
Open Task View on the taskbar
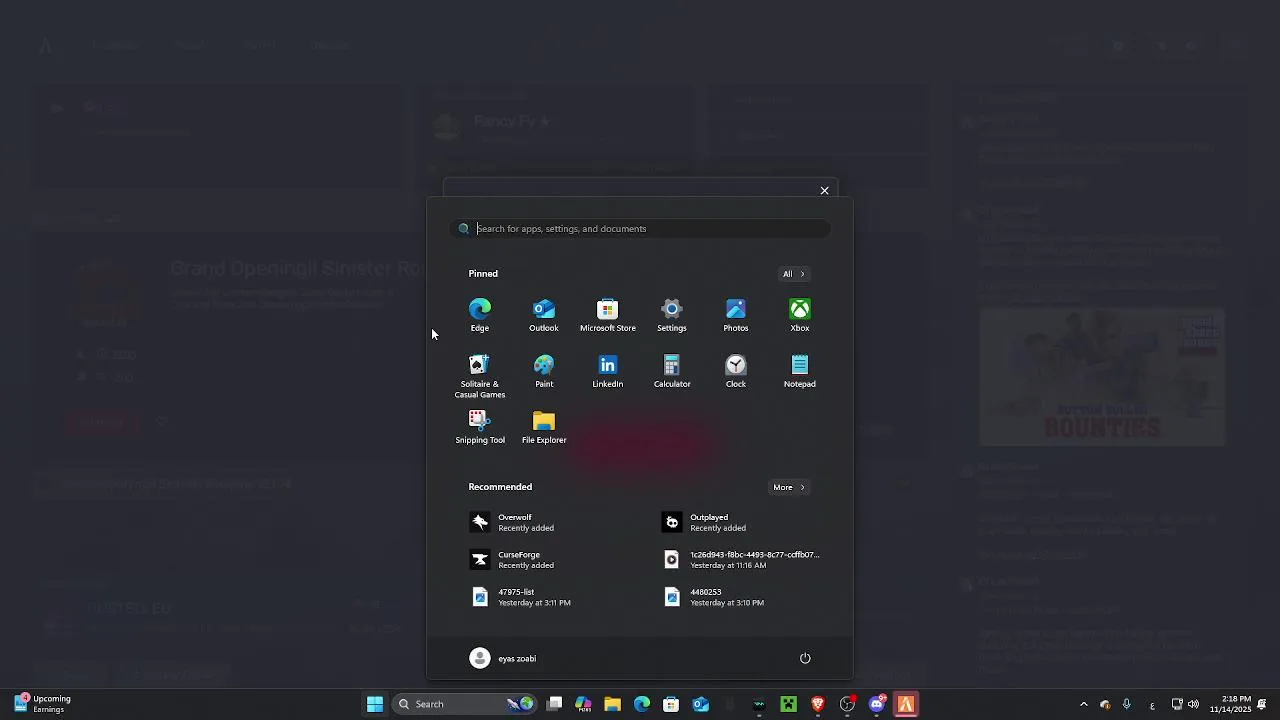(555, 704)
